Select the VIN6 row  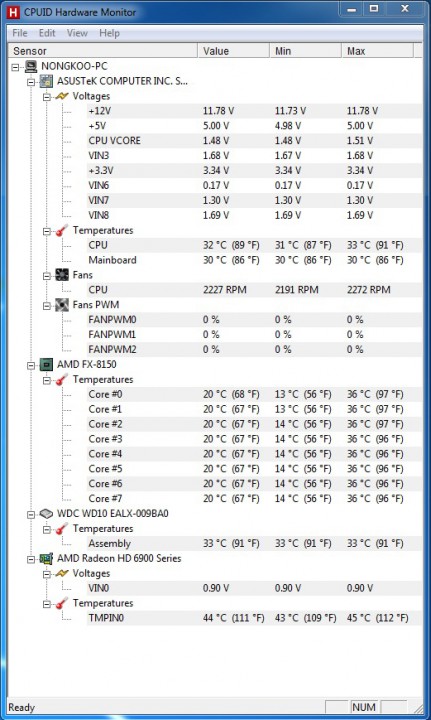click(x=255, y=186)
